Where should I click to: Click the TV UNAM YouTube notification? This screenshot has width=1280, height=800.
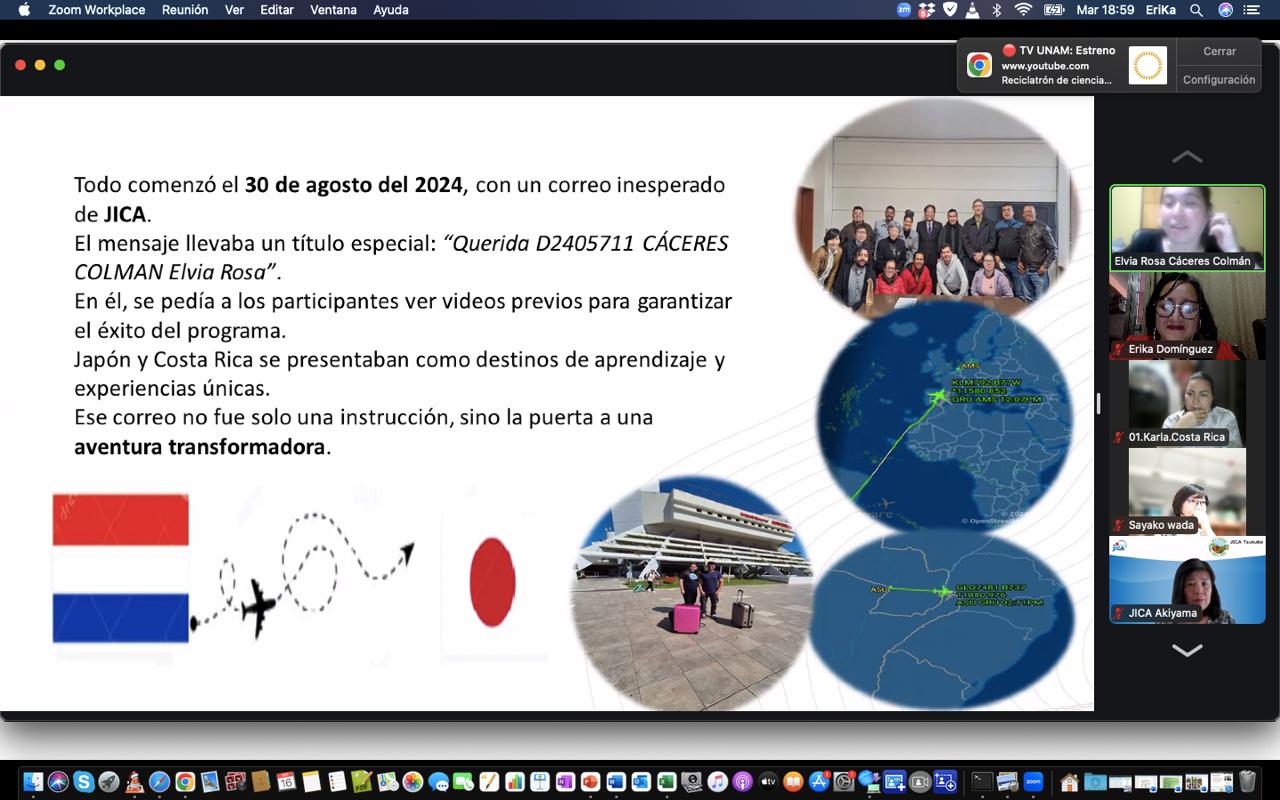(1060, 66)
